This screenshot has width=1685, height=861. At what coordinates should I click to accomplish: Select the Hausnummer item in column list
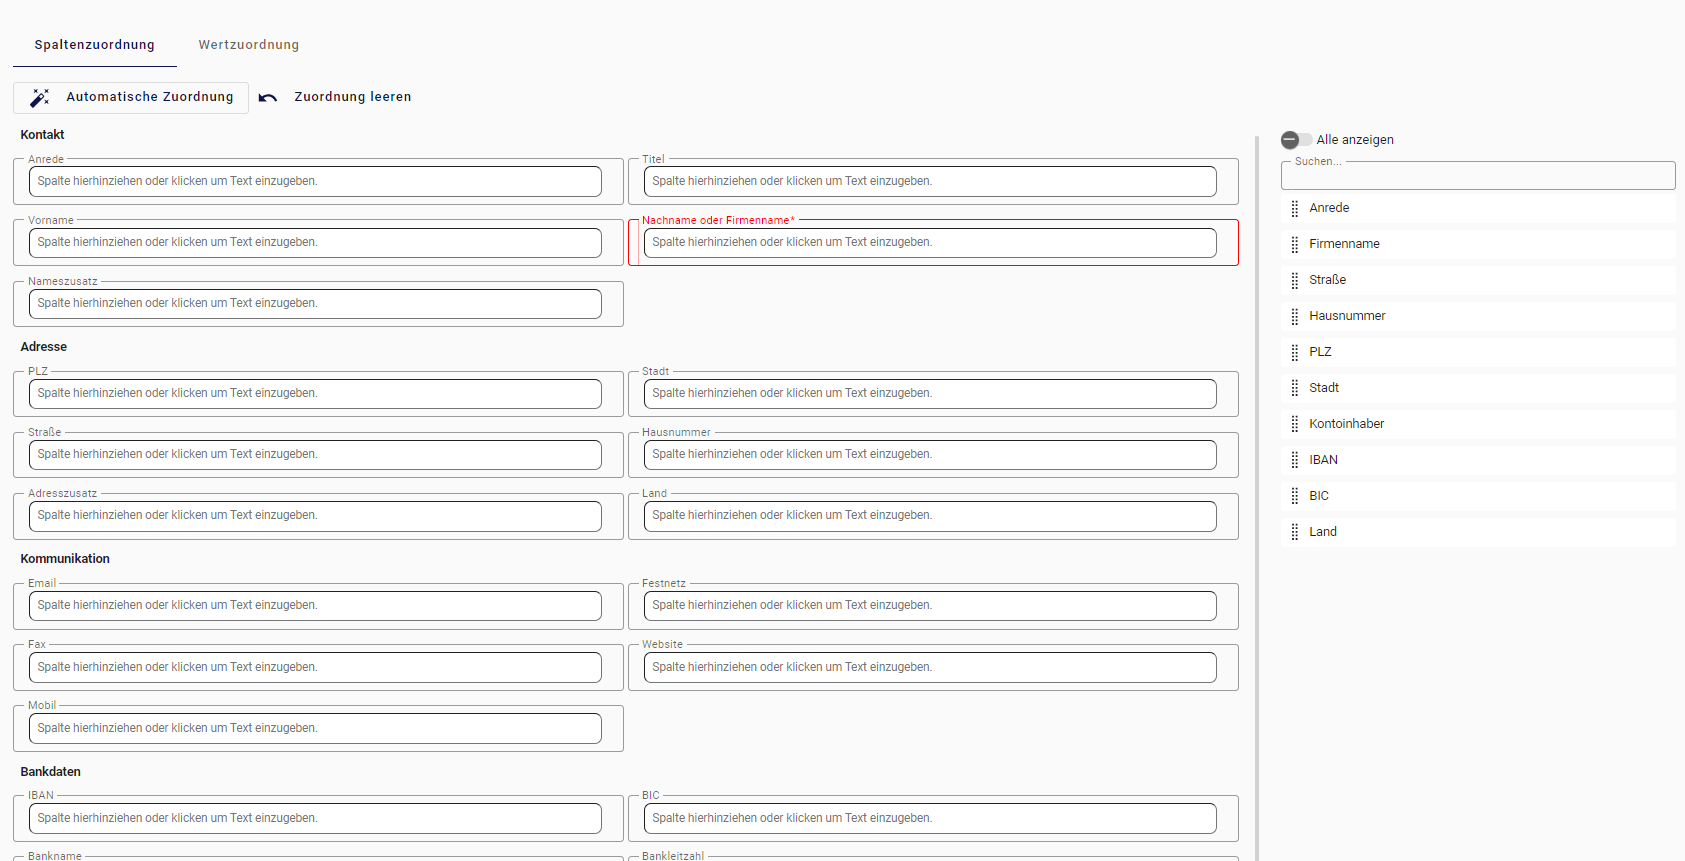coord(1478,316)
